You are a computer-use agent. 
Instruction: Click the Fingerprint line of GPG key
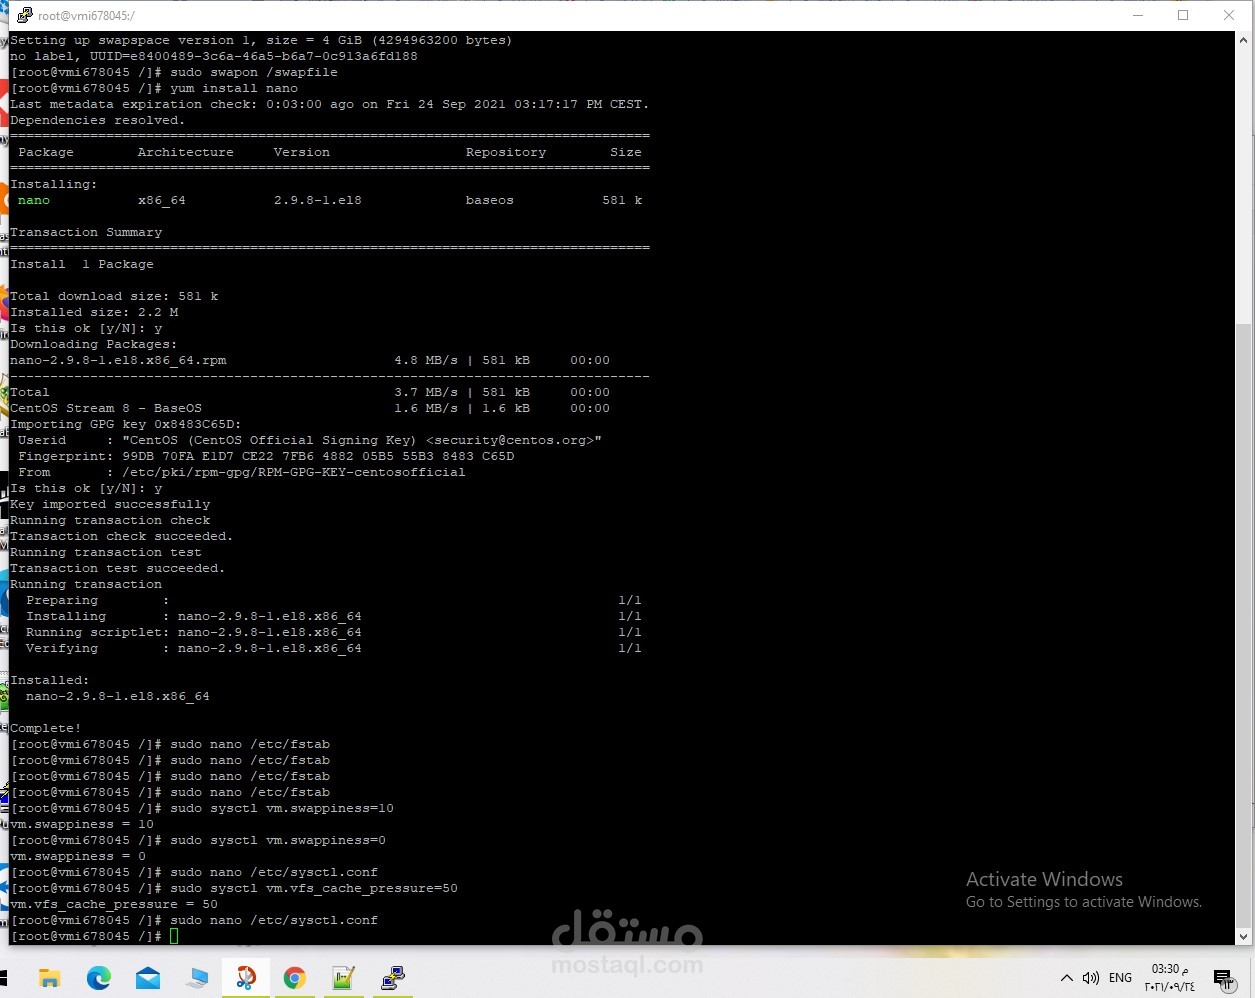click(x=266, y=456)
